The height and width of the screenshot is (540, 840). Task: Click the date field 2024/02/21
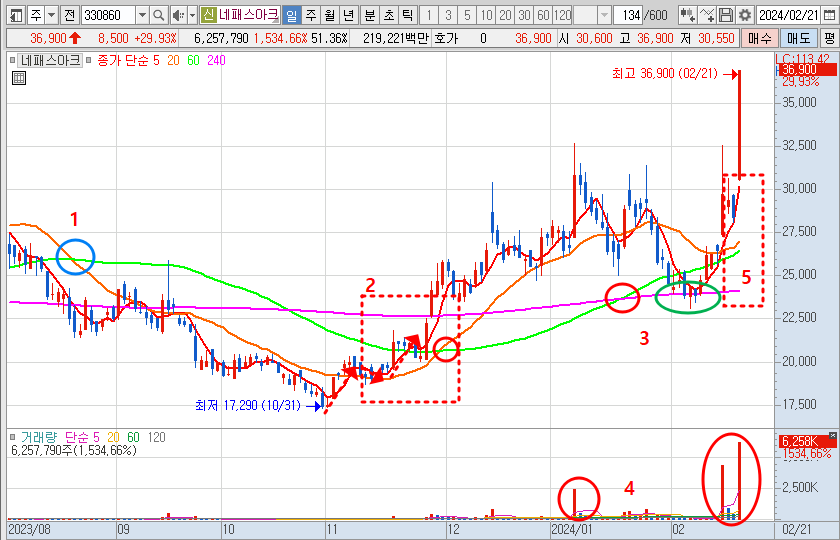coord(789,15)
